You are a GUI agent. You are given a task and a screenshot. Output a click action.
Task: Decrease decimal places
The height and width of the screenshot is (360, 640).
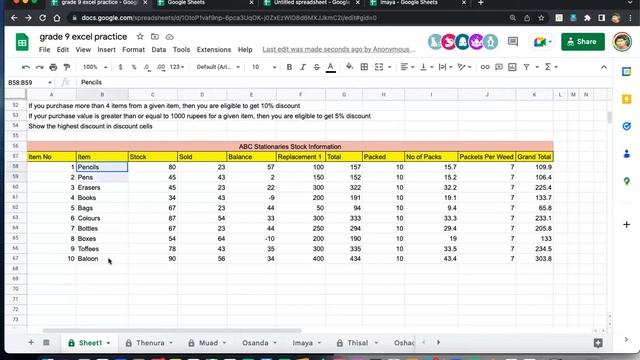point(147,67)
